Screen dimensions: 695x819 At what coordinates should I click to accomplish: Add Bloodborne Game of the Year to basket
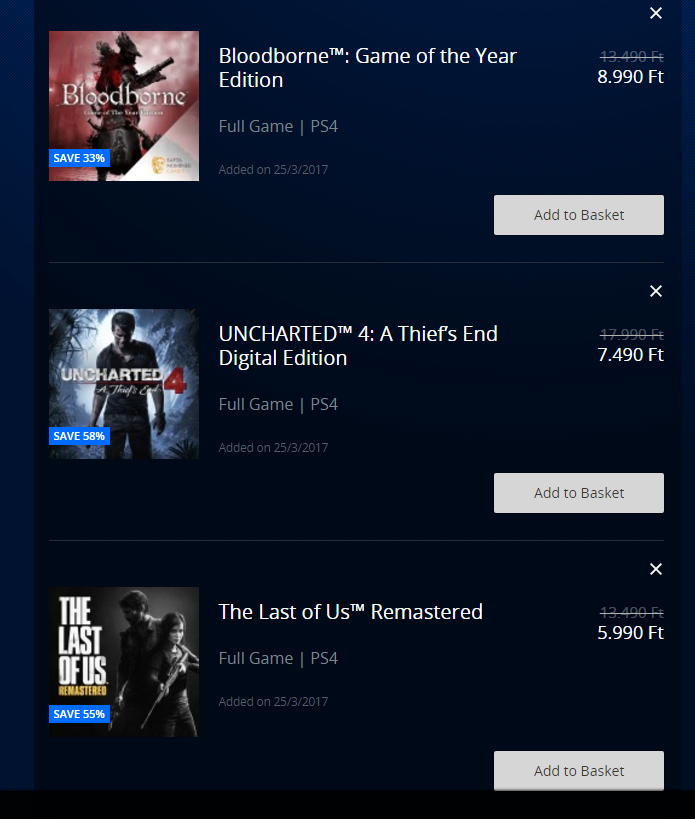(579, 215)
